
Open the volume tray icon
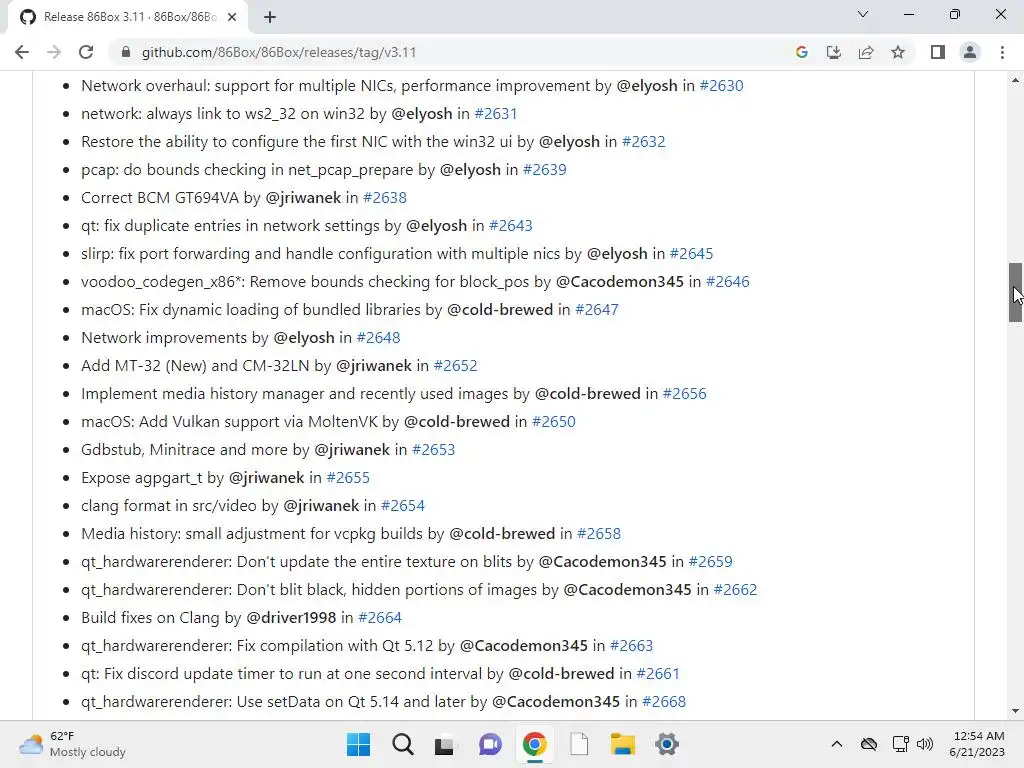pos(925,744)
